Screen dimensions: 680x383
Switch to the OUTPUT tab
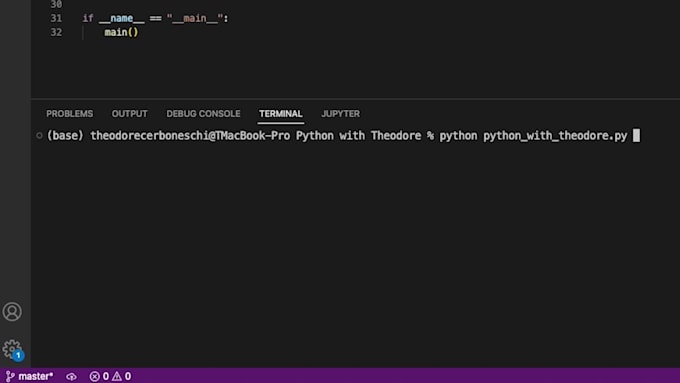[130, 114]
